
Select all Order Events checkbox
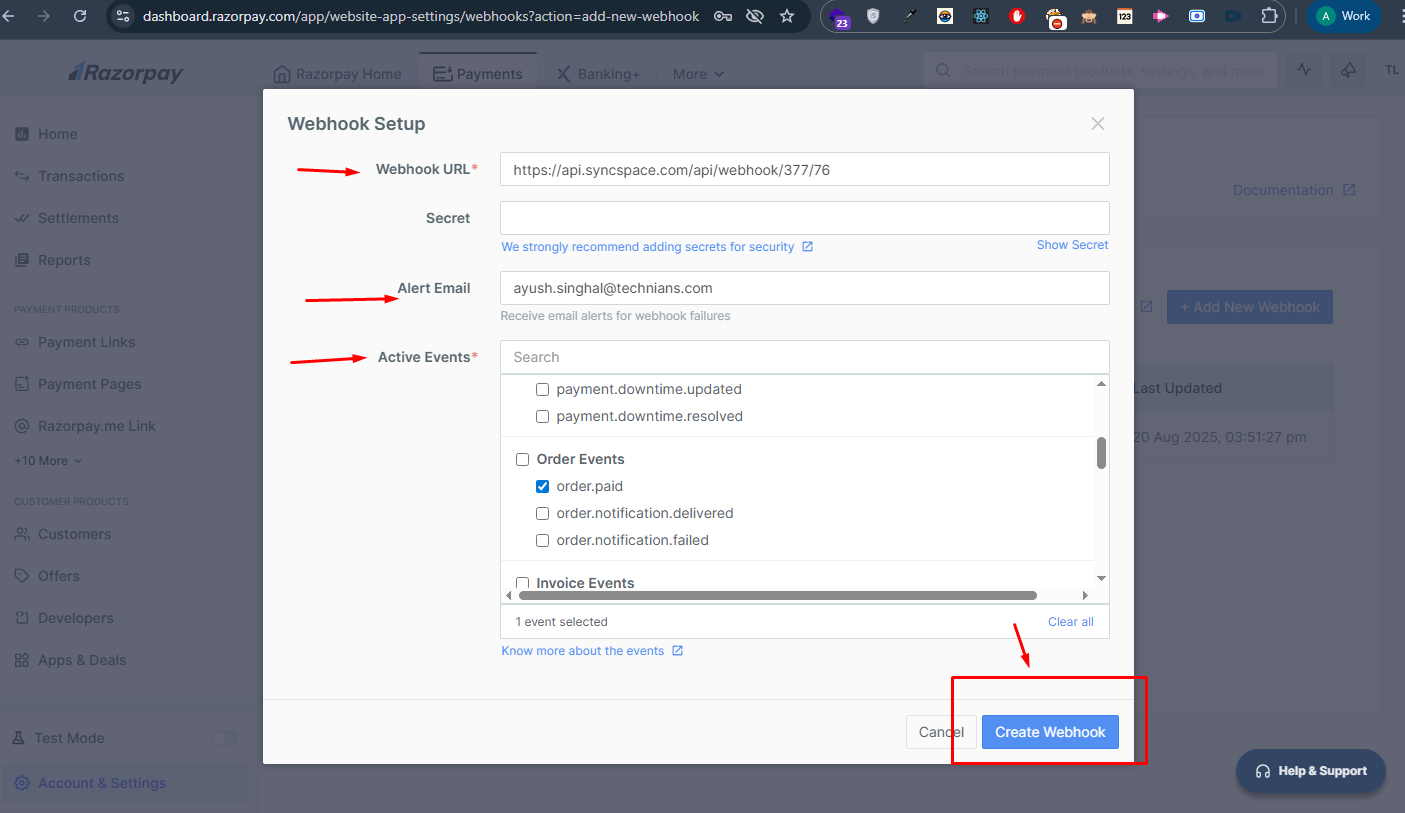tap(522, 460)
